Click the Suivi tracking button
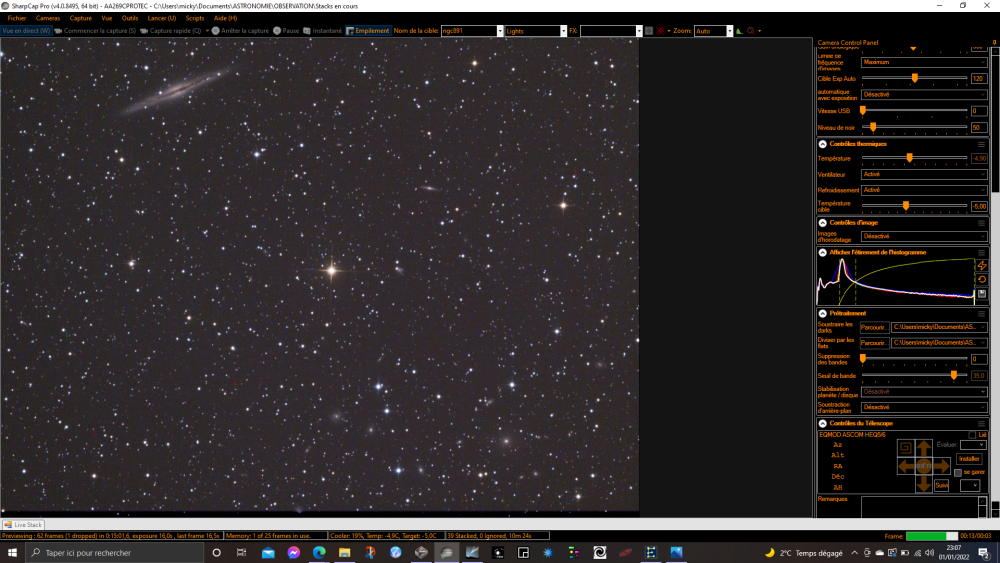 [x=941, y=485]
